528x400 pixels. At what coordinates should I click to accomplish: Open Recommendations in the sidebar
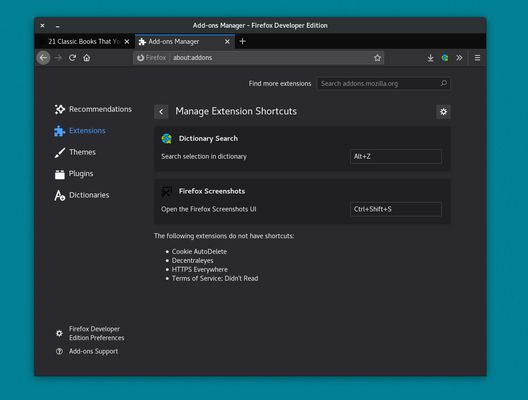[x=93, y=109]
